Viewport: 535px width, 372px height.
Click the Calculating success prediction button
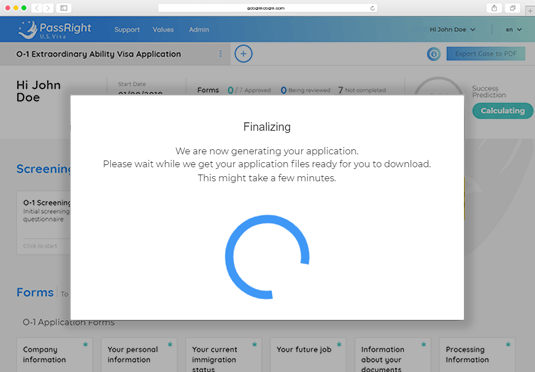[x=502, y=111]
